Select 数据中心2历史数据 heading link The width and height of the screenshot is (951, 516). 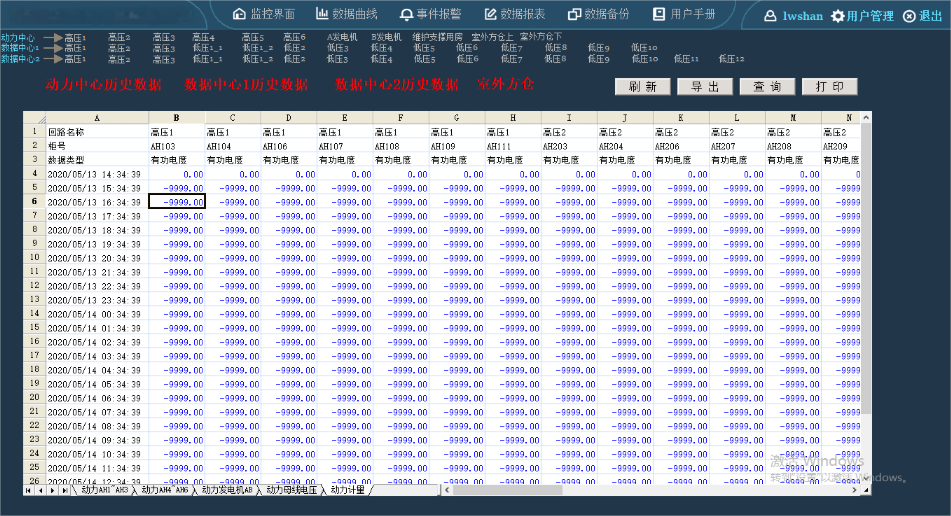pos(397,84)
